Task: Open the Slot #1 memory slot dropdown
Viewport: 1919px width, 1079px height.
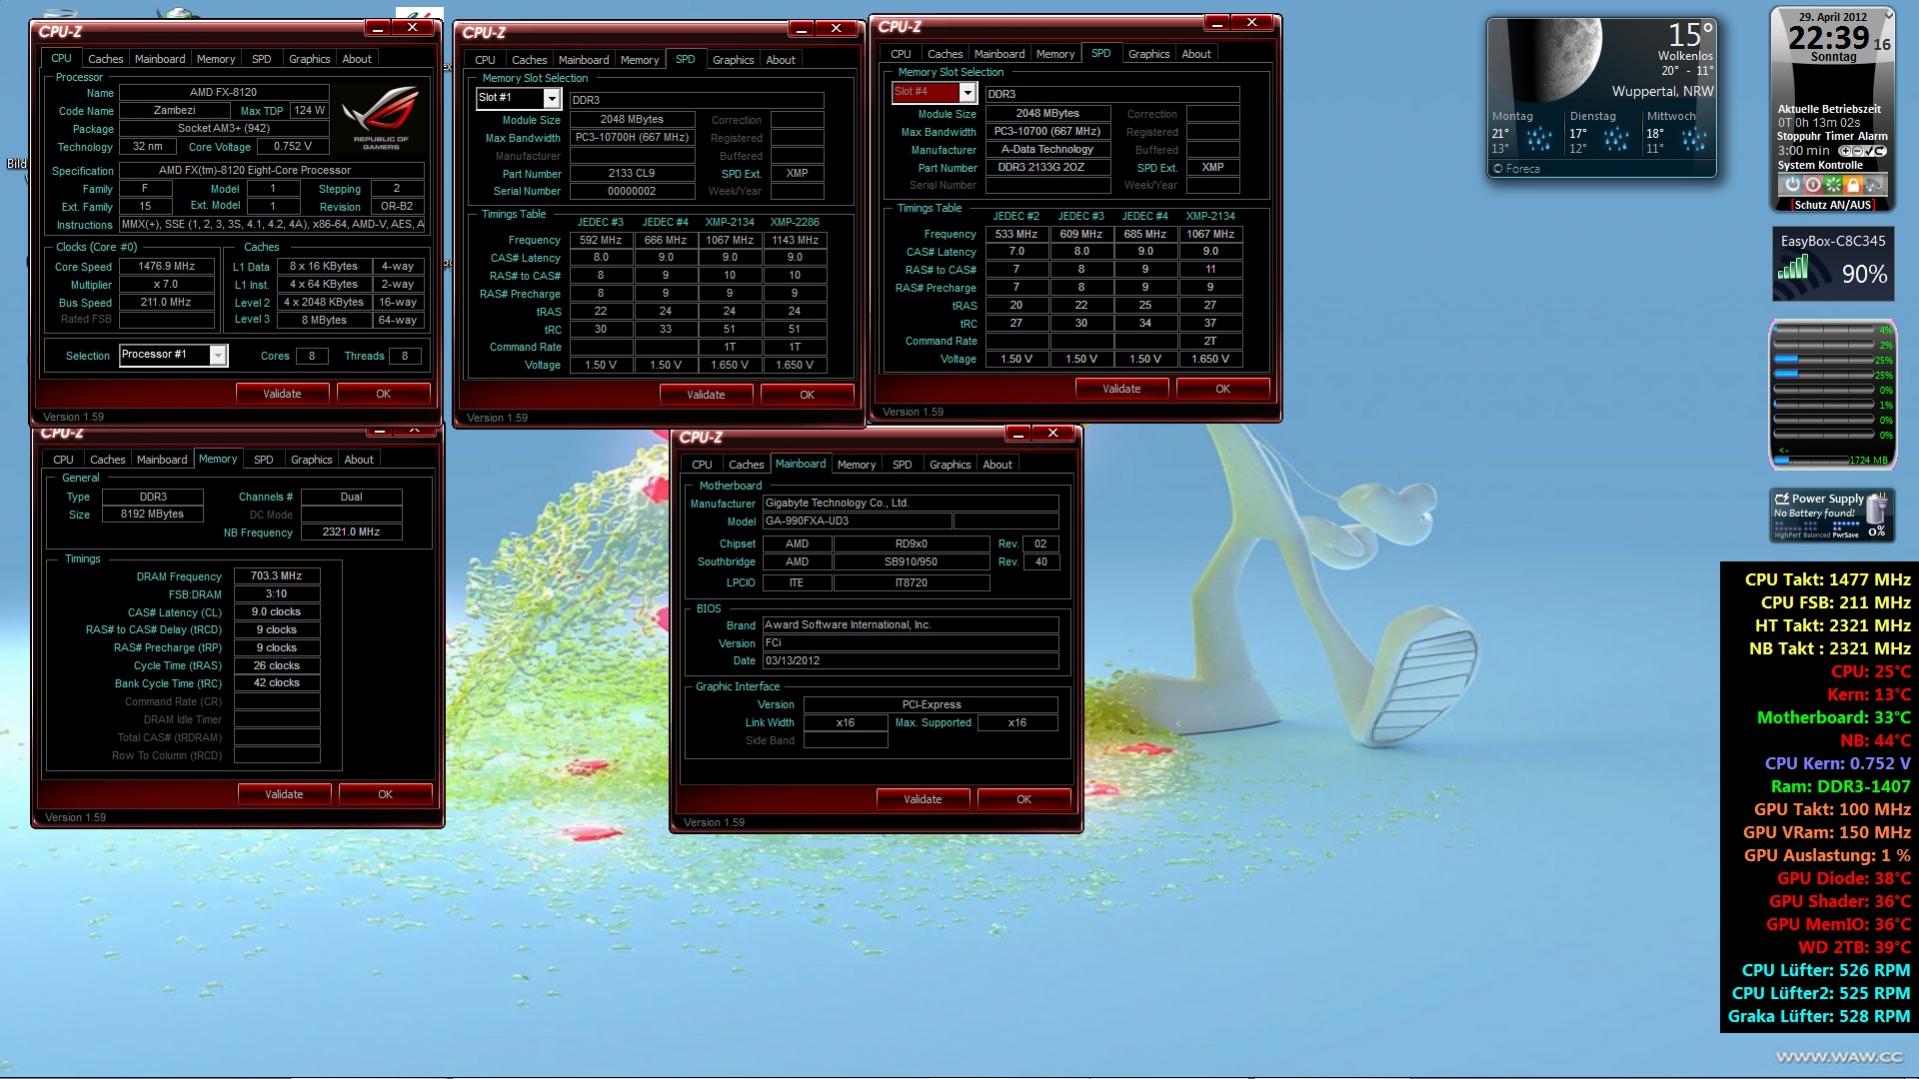Action: (x=551, y=98)
